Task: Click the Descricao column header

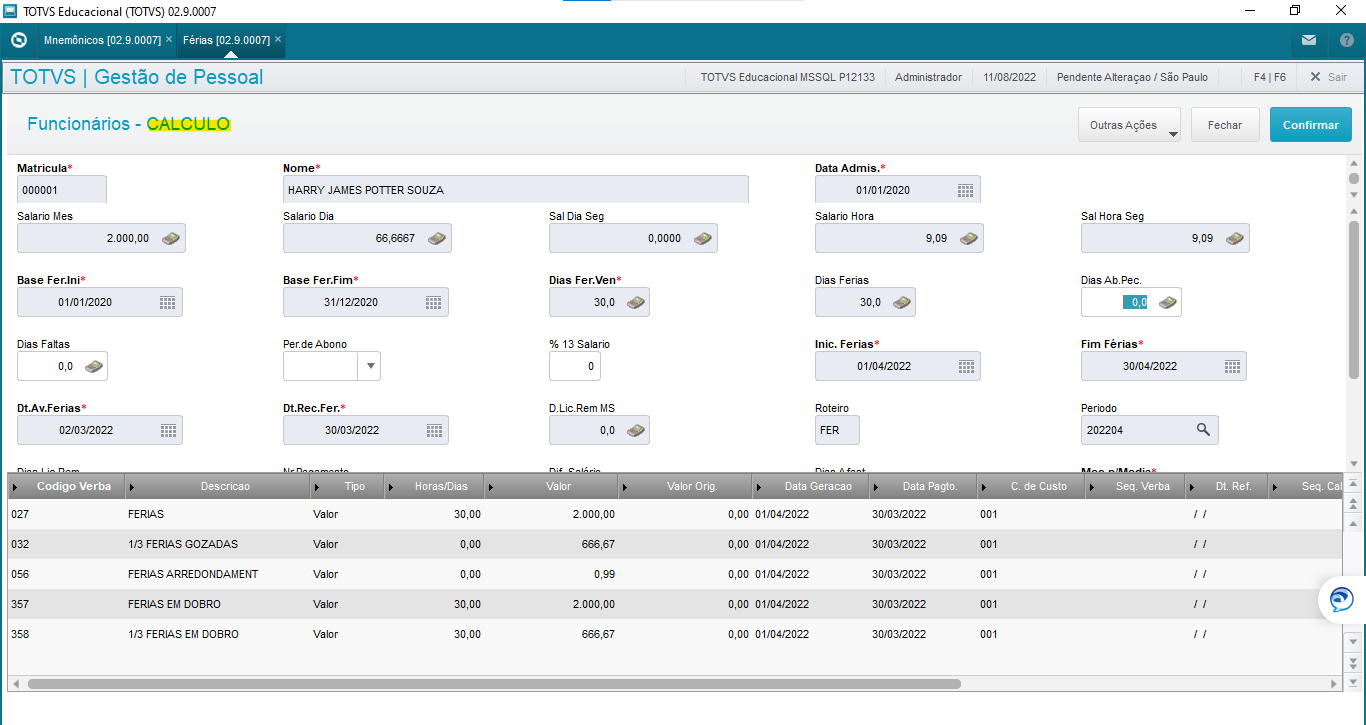Action: pyautogui.click(x=219, y=486)
